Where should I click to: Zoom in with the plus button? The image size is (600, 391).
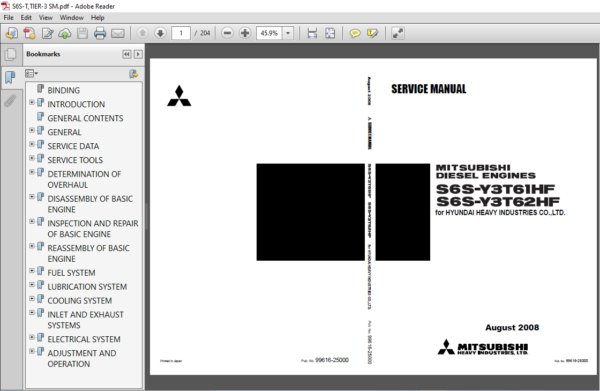pos(245,33)
